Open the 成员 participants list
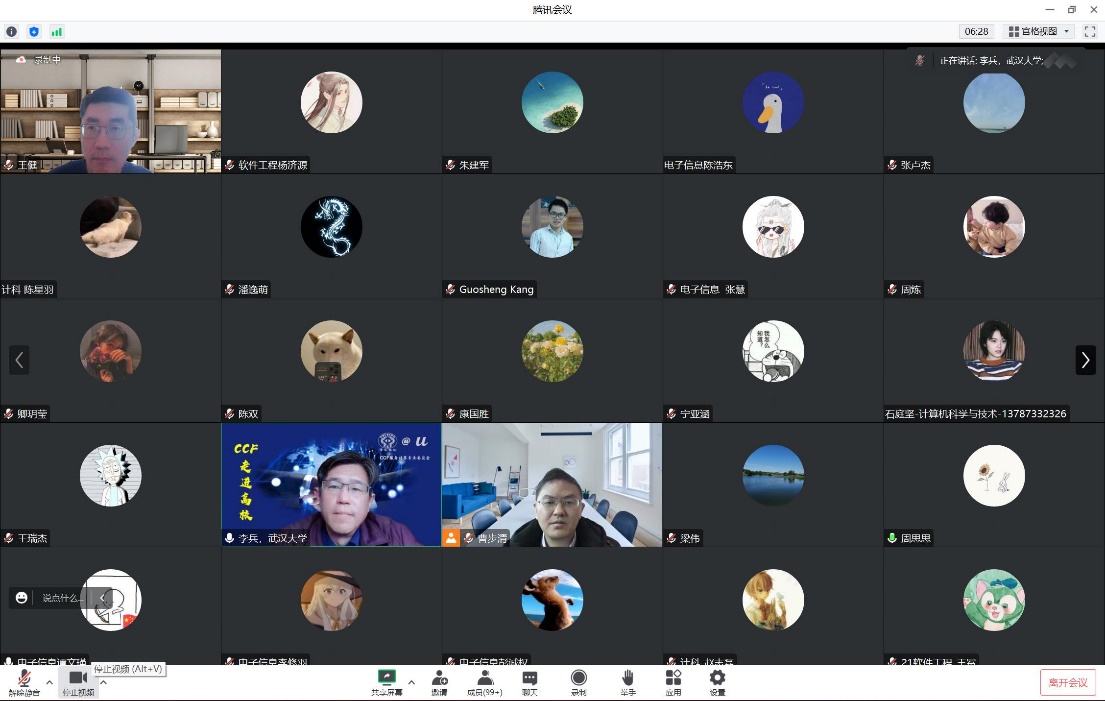 coord(485,680)
